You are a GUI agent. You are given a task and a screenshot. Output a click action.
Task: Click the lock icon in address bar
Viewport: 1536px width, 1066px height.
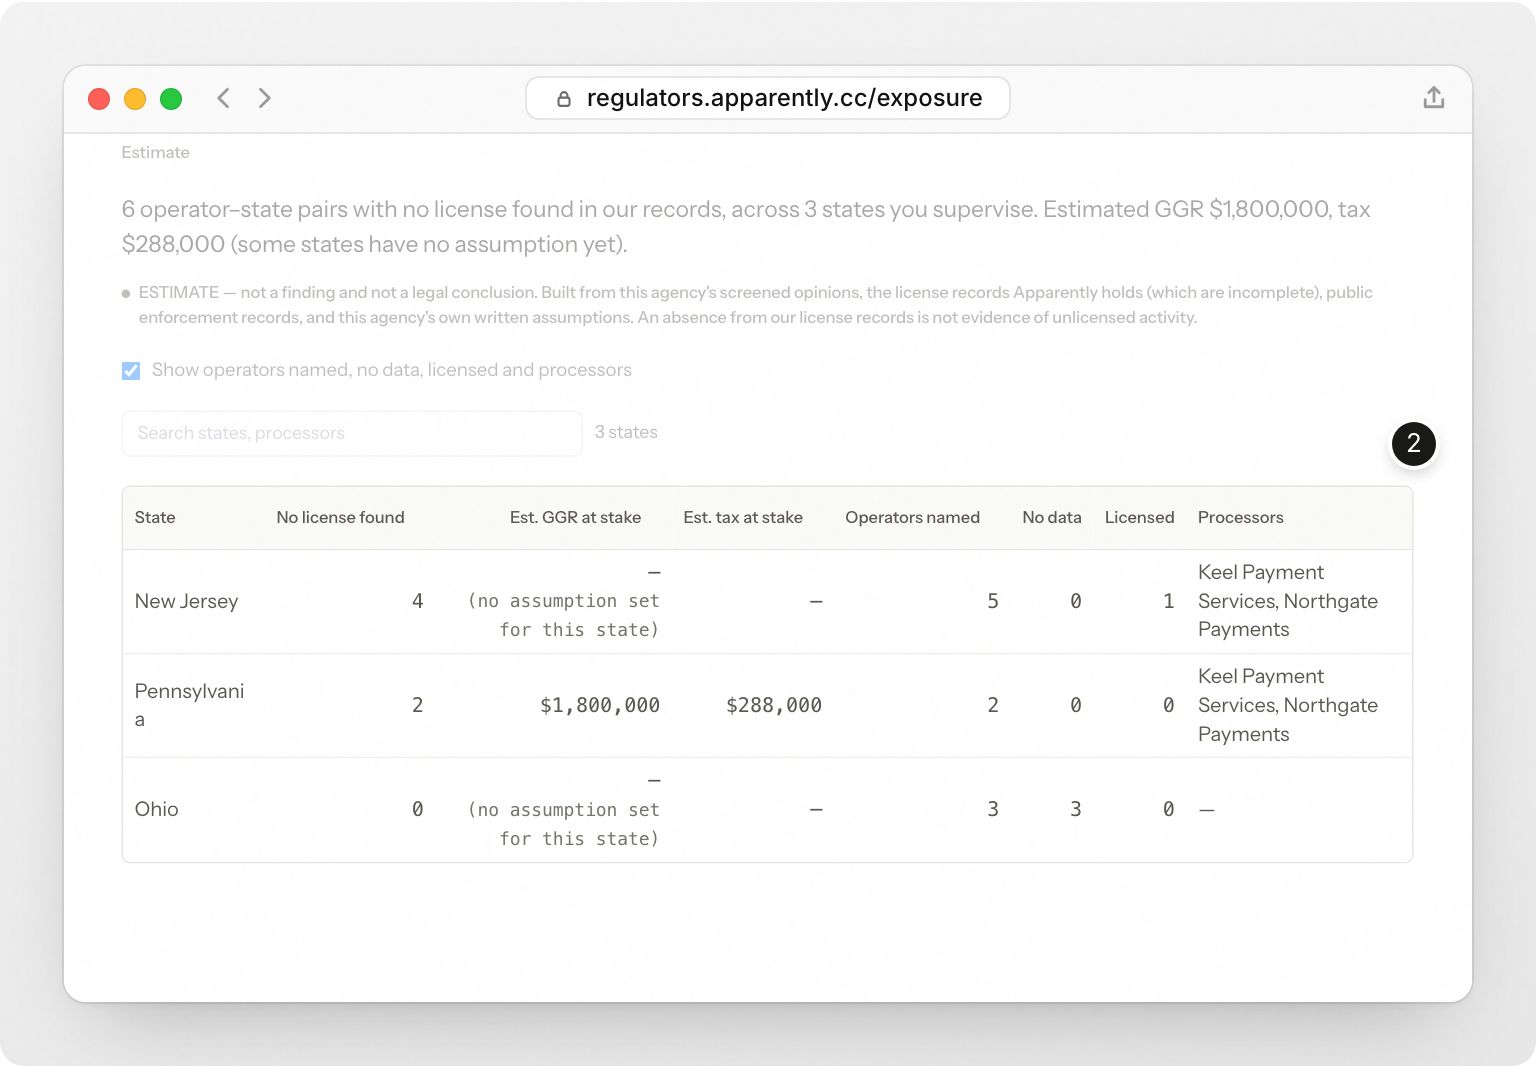564,99
